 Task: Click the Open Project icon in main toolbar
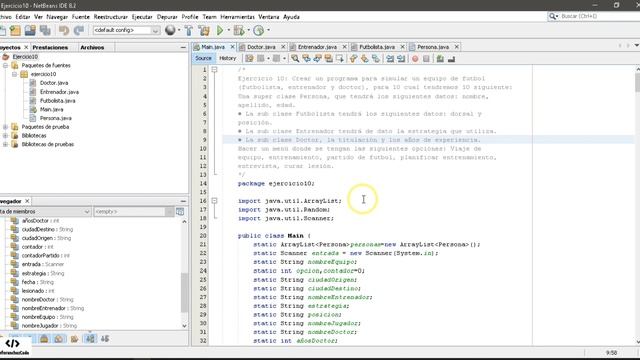click(30, 31)
